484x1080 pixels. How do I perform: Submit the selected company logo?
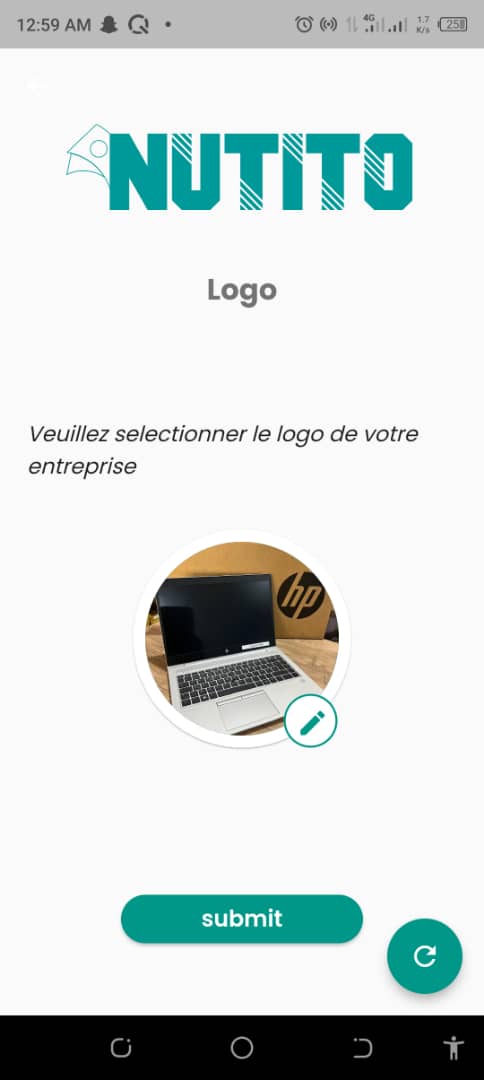coord(242,919)
